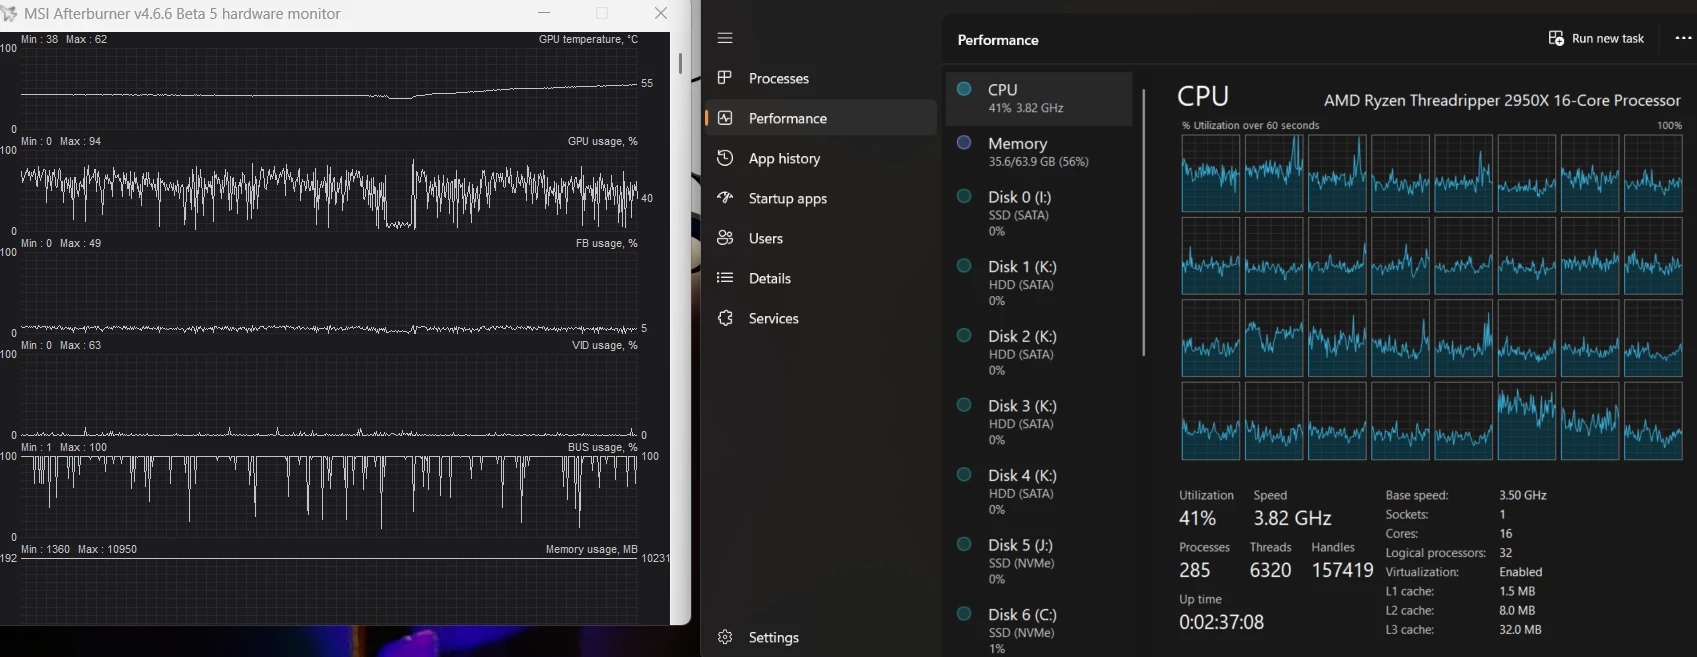Go to the Startup apps page
The height and width of the screenshot is (657, 1697).
coord(820,198)
